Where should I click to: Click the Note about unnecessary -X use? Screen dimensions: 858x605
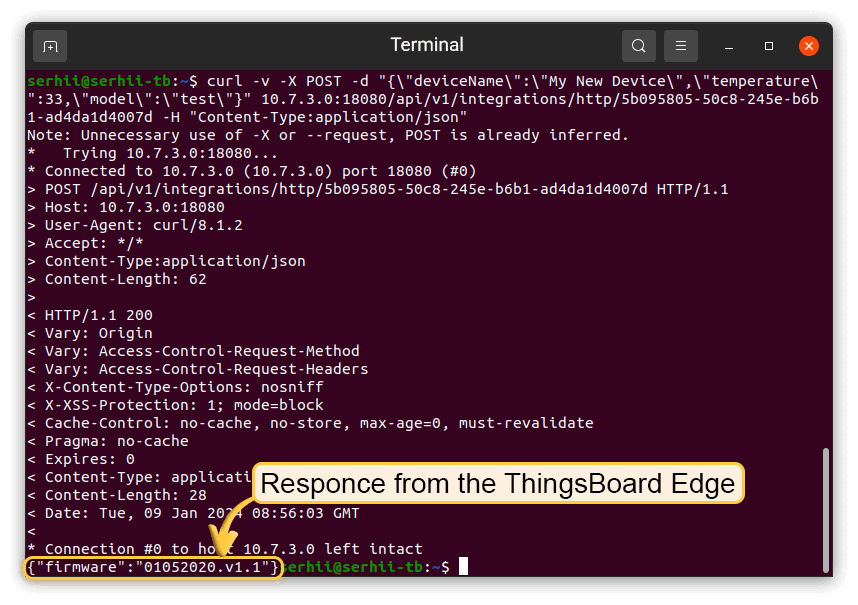pos(328,135)
